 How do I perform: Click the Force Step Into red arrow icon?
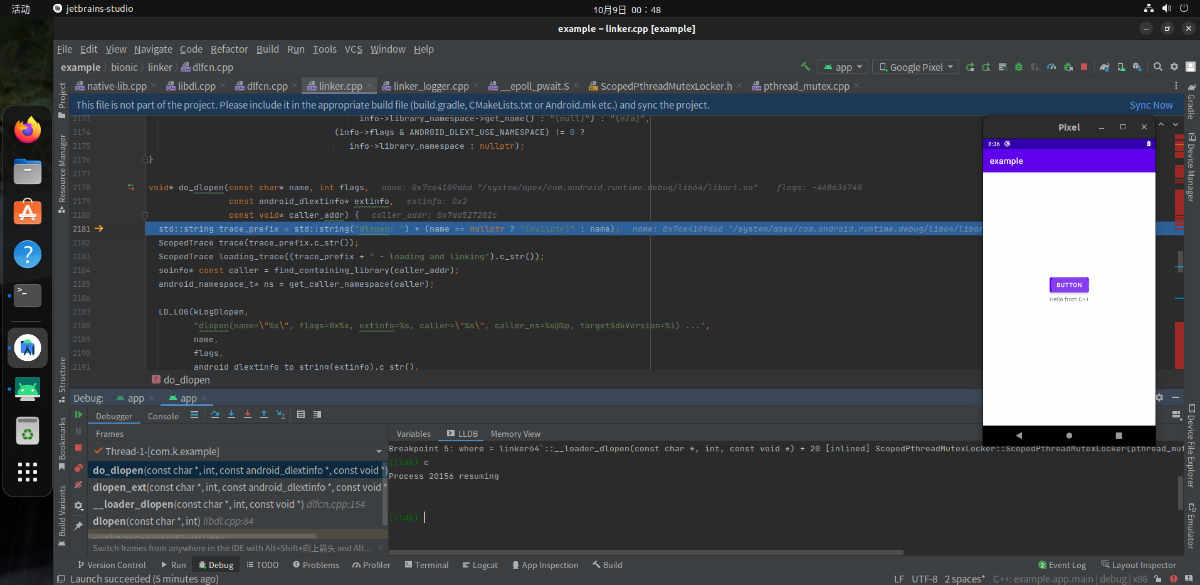click(x=247, y=414)
